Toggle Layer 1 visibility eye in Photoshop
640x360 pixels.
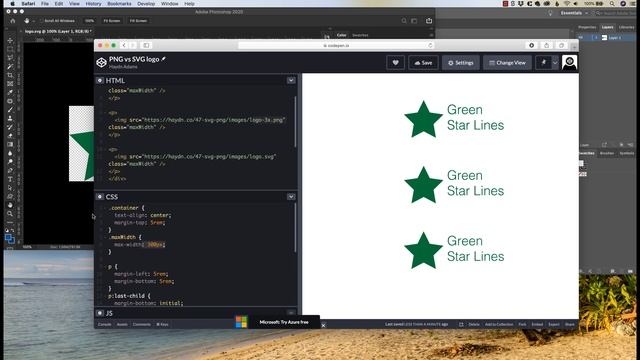coord(581,38)
